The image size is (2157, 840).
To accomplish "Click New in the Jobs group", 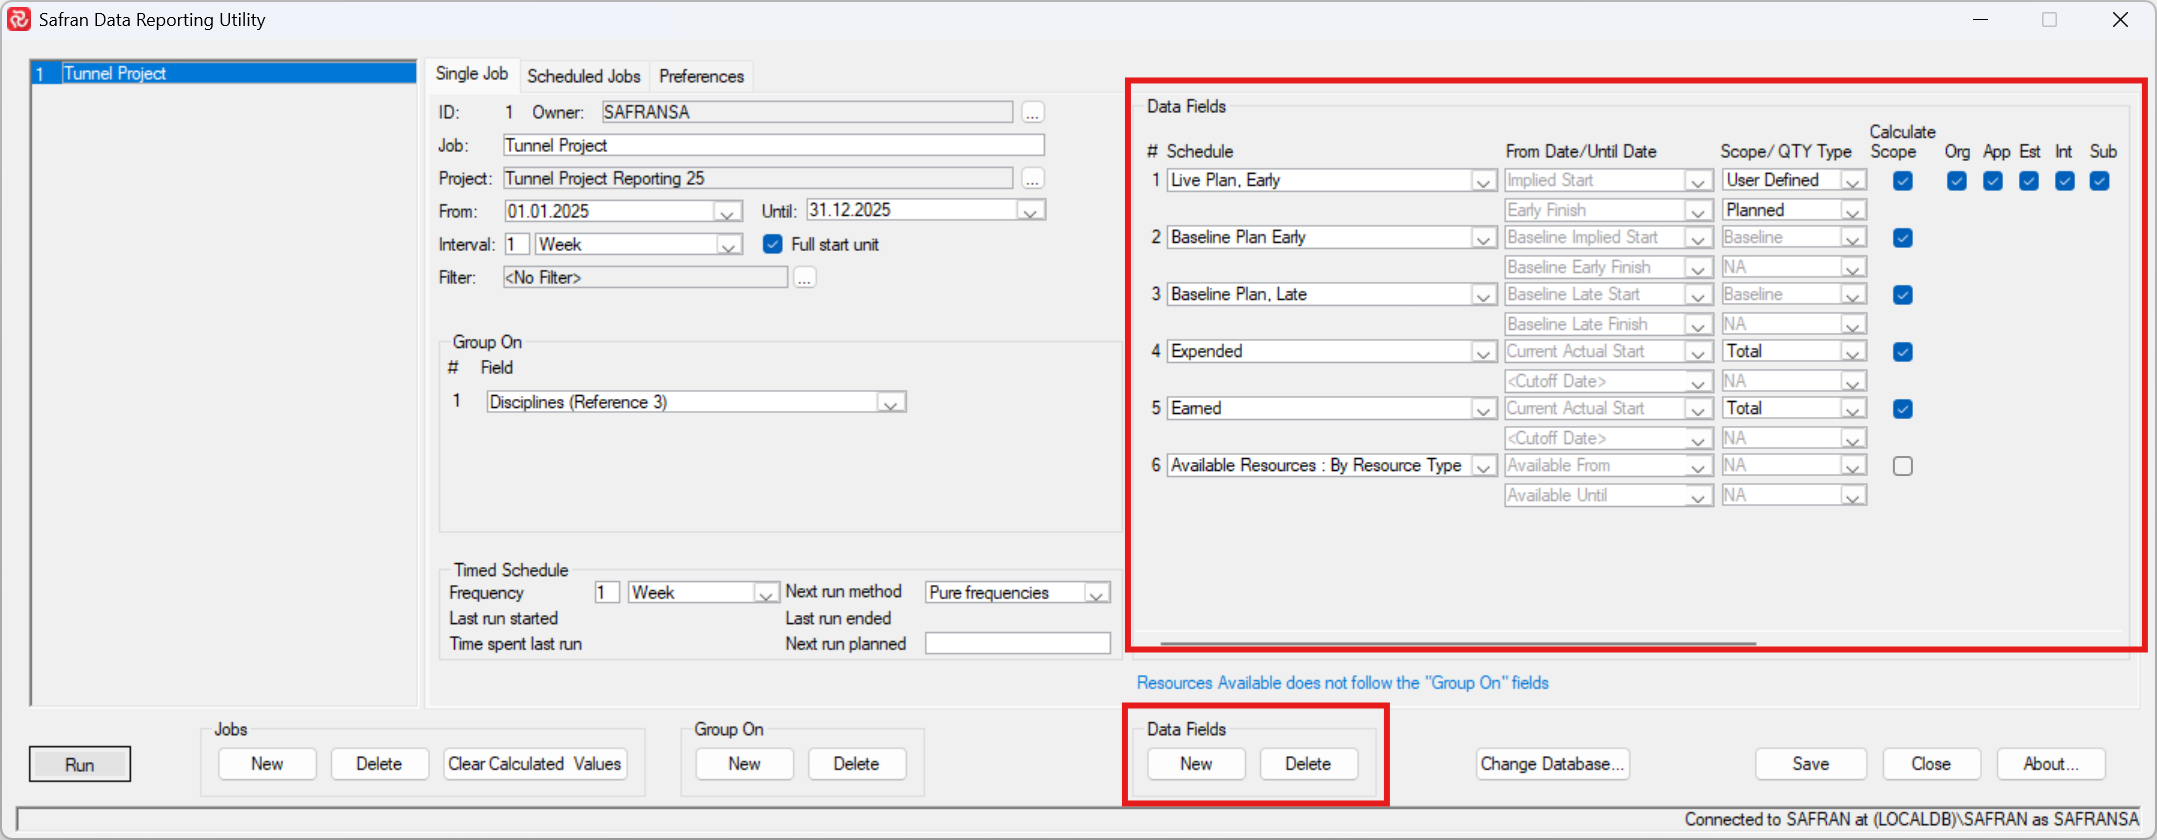I will point(267,764).
